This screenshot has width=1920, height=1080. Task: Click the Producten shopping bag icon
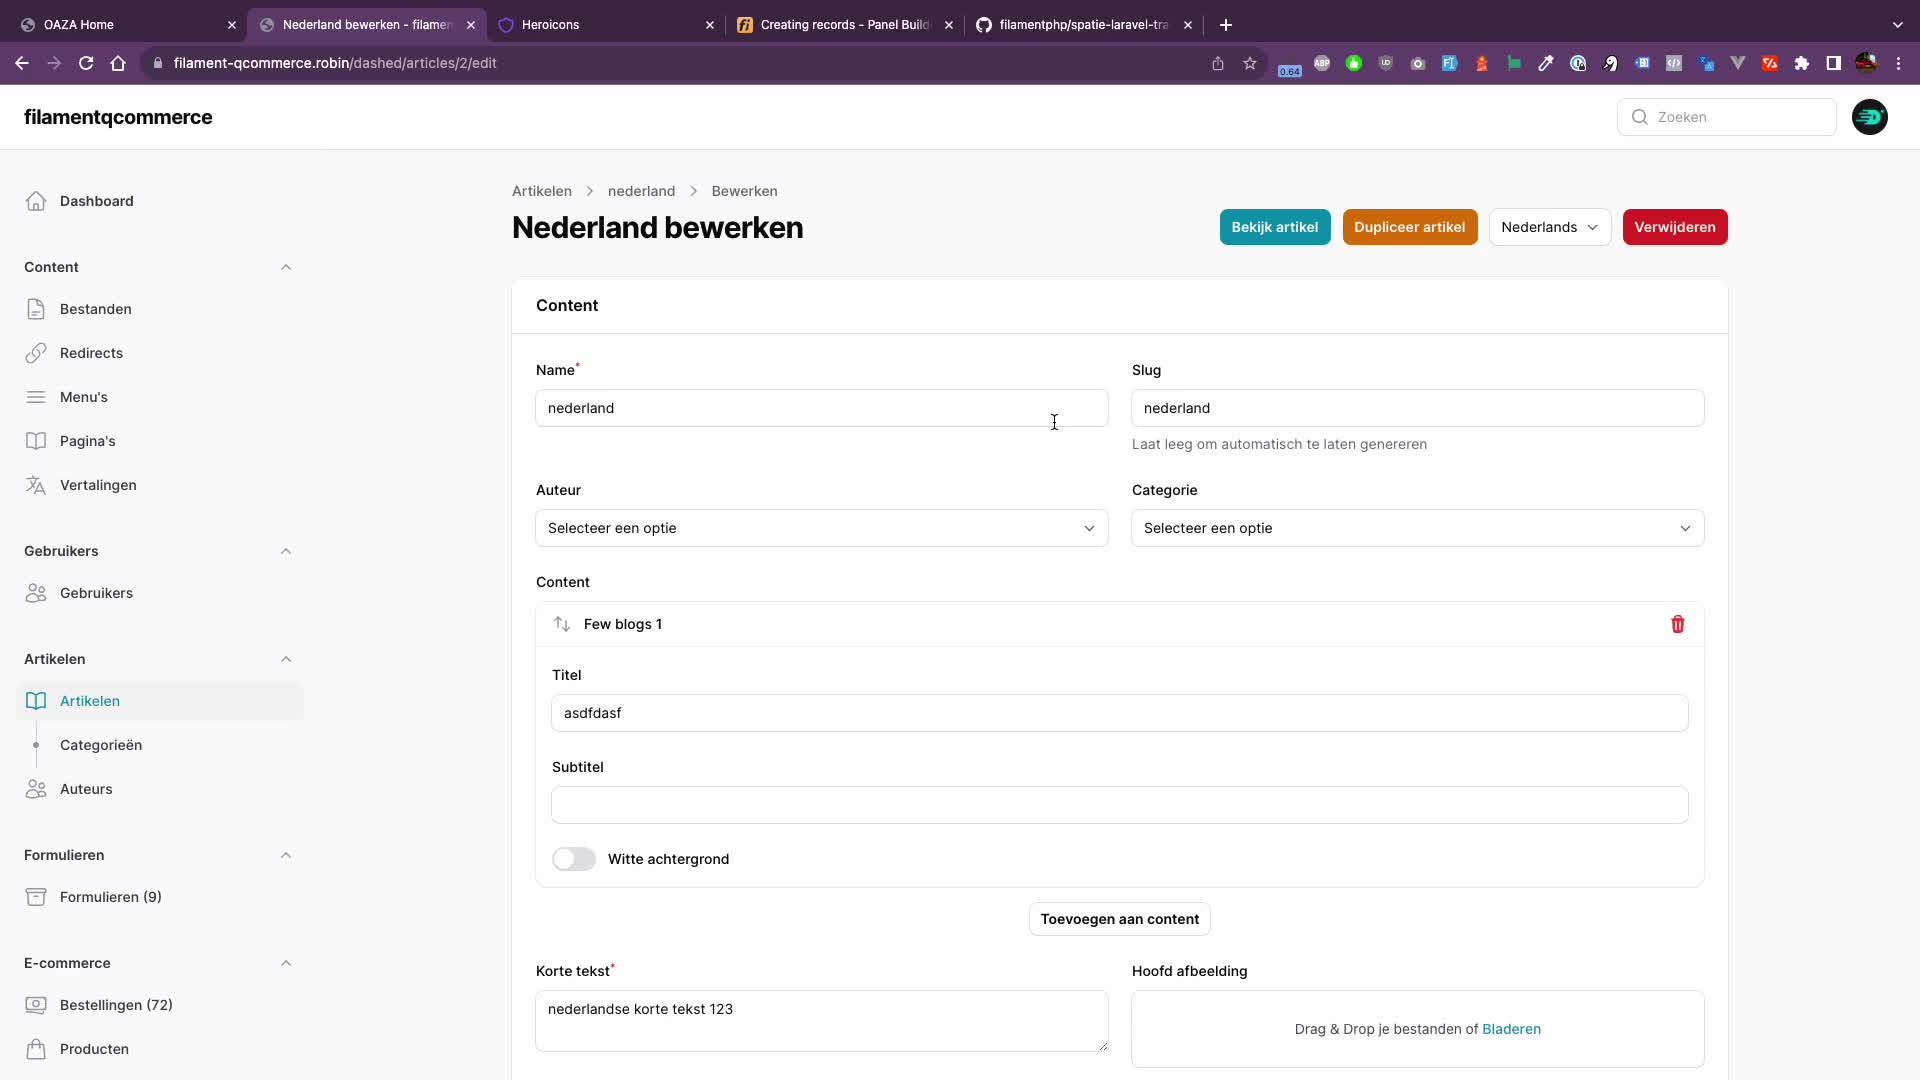tap(36, 1049)
